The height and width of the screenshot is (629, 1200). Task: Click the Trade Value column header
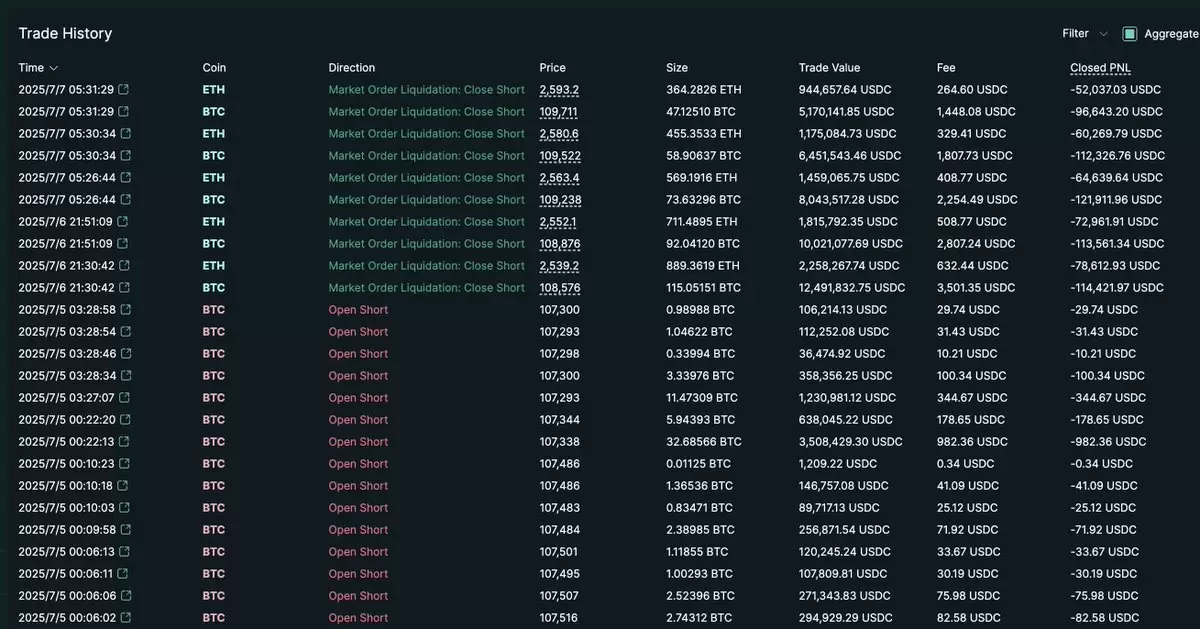(x=829, y=68)
